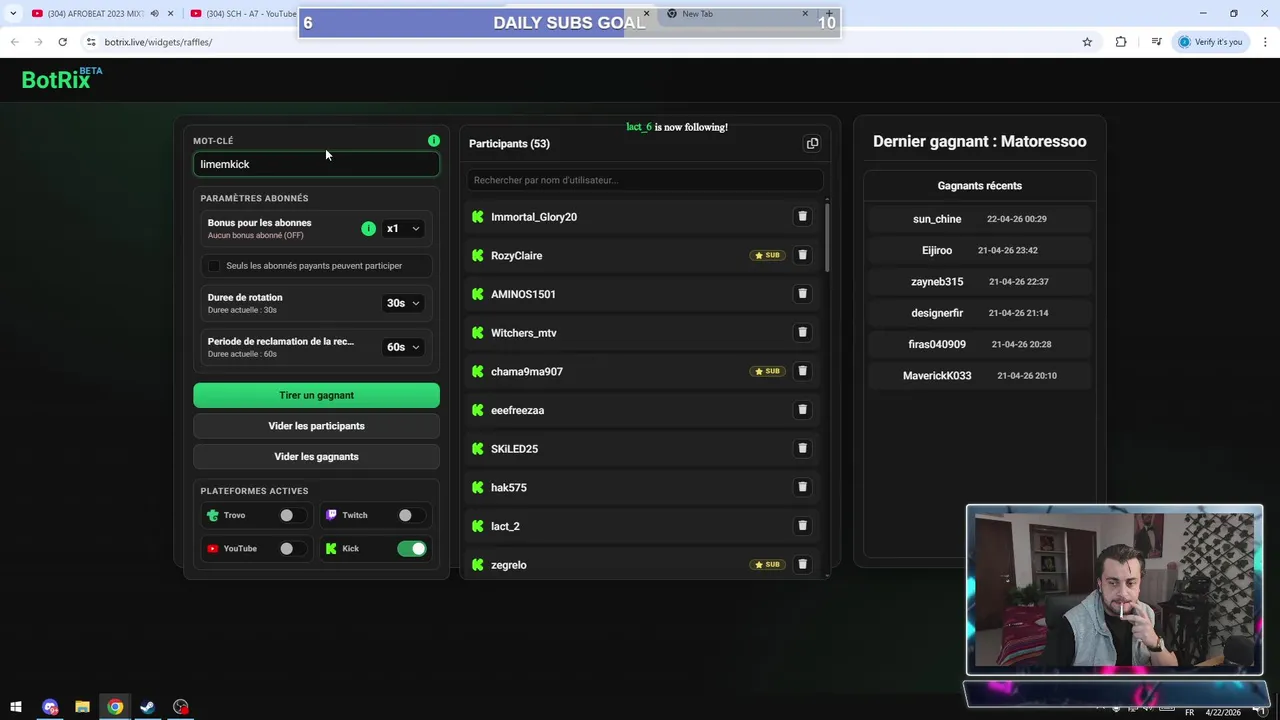Click Verify it's you profile button

point(1210,42)
